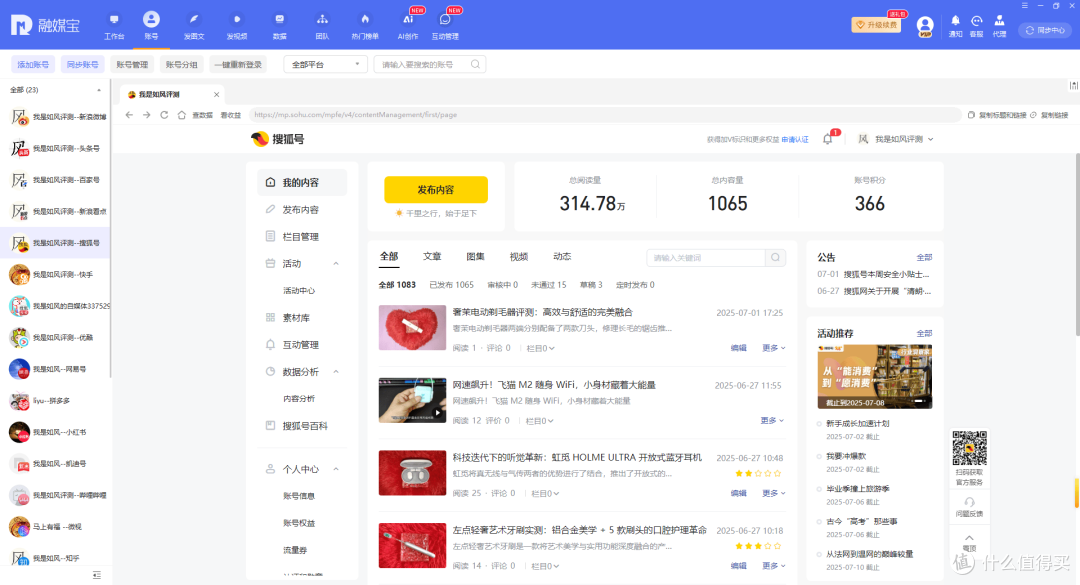Click the 搜狐号 logo
This screenshot has width=1080, height=585.
(x=278, y=139)
